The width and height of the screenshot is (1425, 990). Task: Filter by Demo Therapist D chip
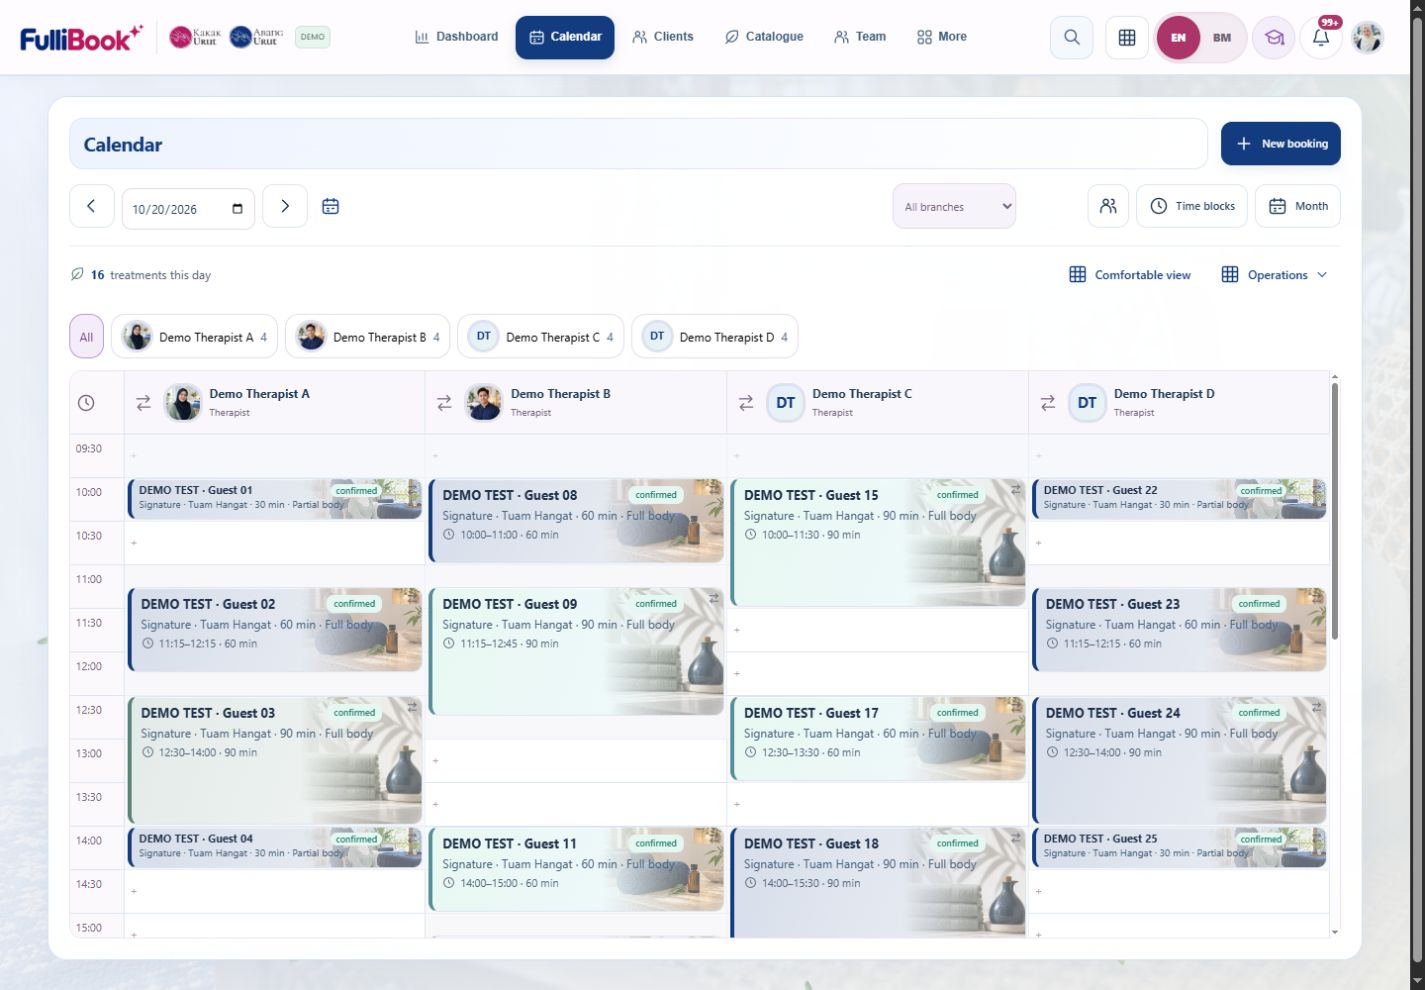pyautogui.click(x=715, y=337)
